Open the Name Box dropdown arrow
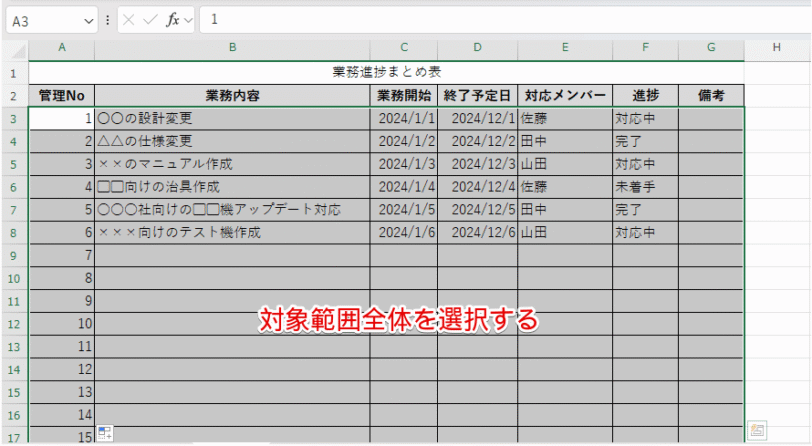The image size is (812, 446). click(x=89, y=21)
